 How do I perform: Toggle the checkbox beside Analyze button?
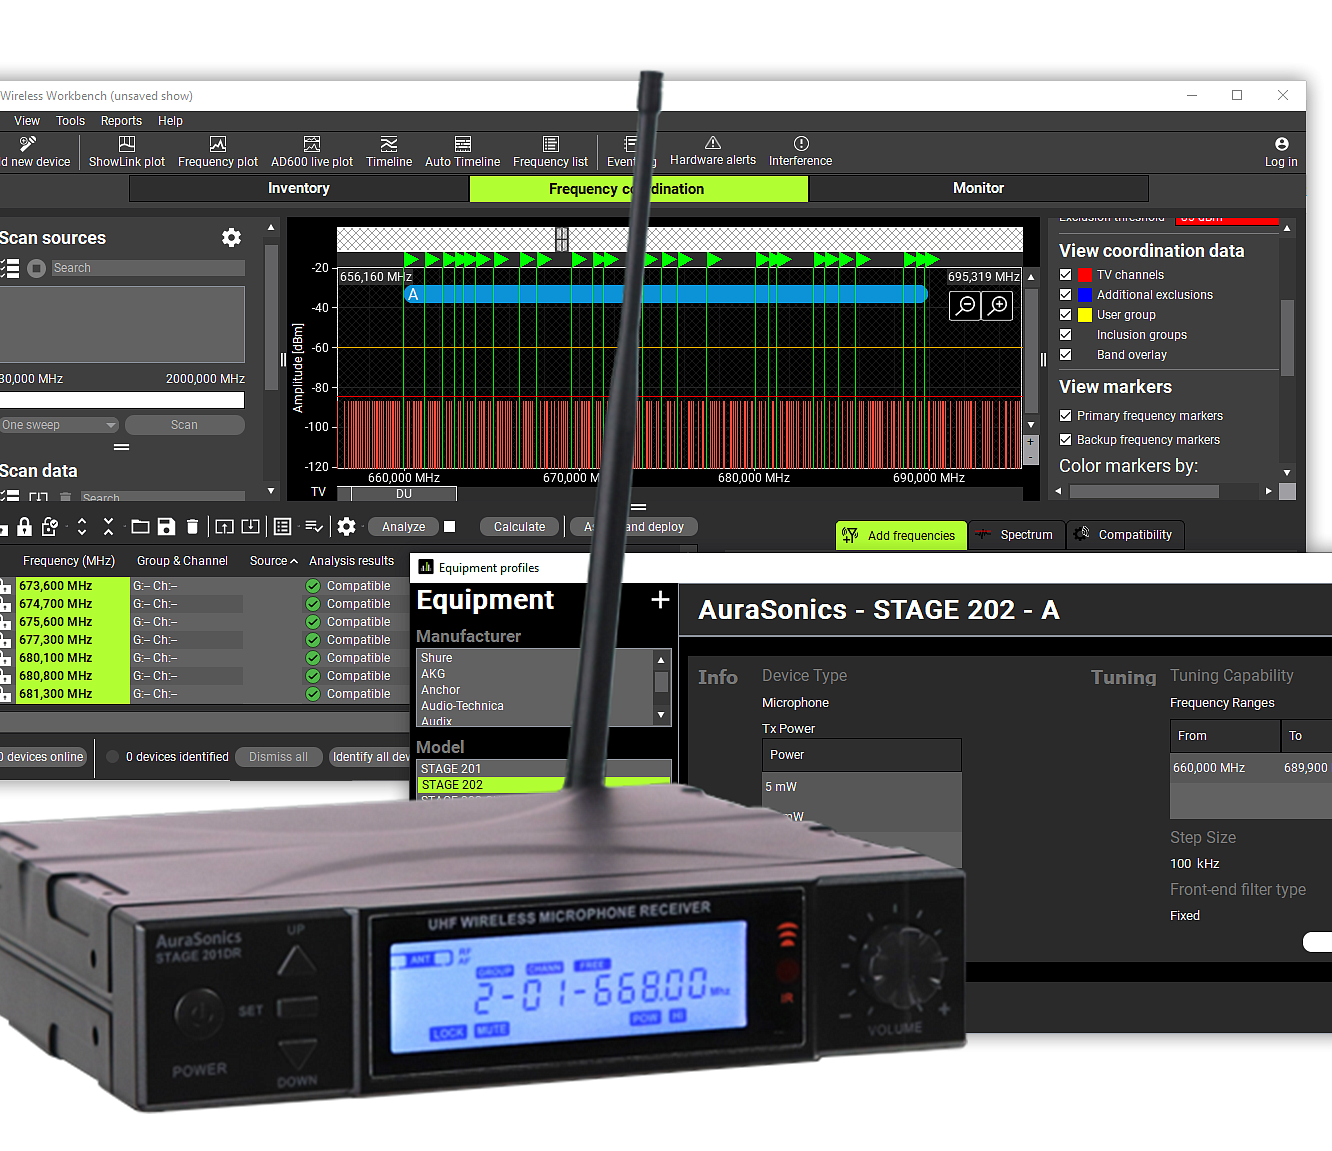pos(450,526)
